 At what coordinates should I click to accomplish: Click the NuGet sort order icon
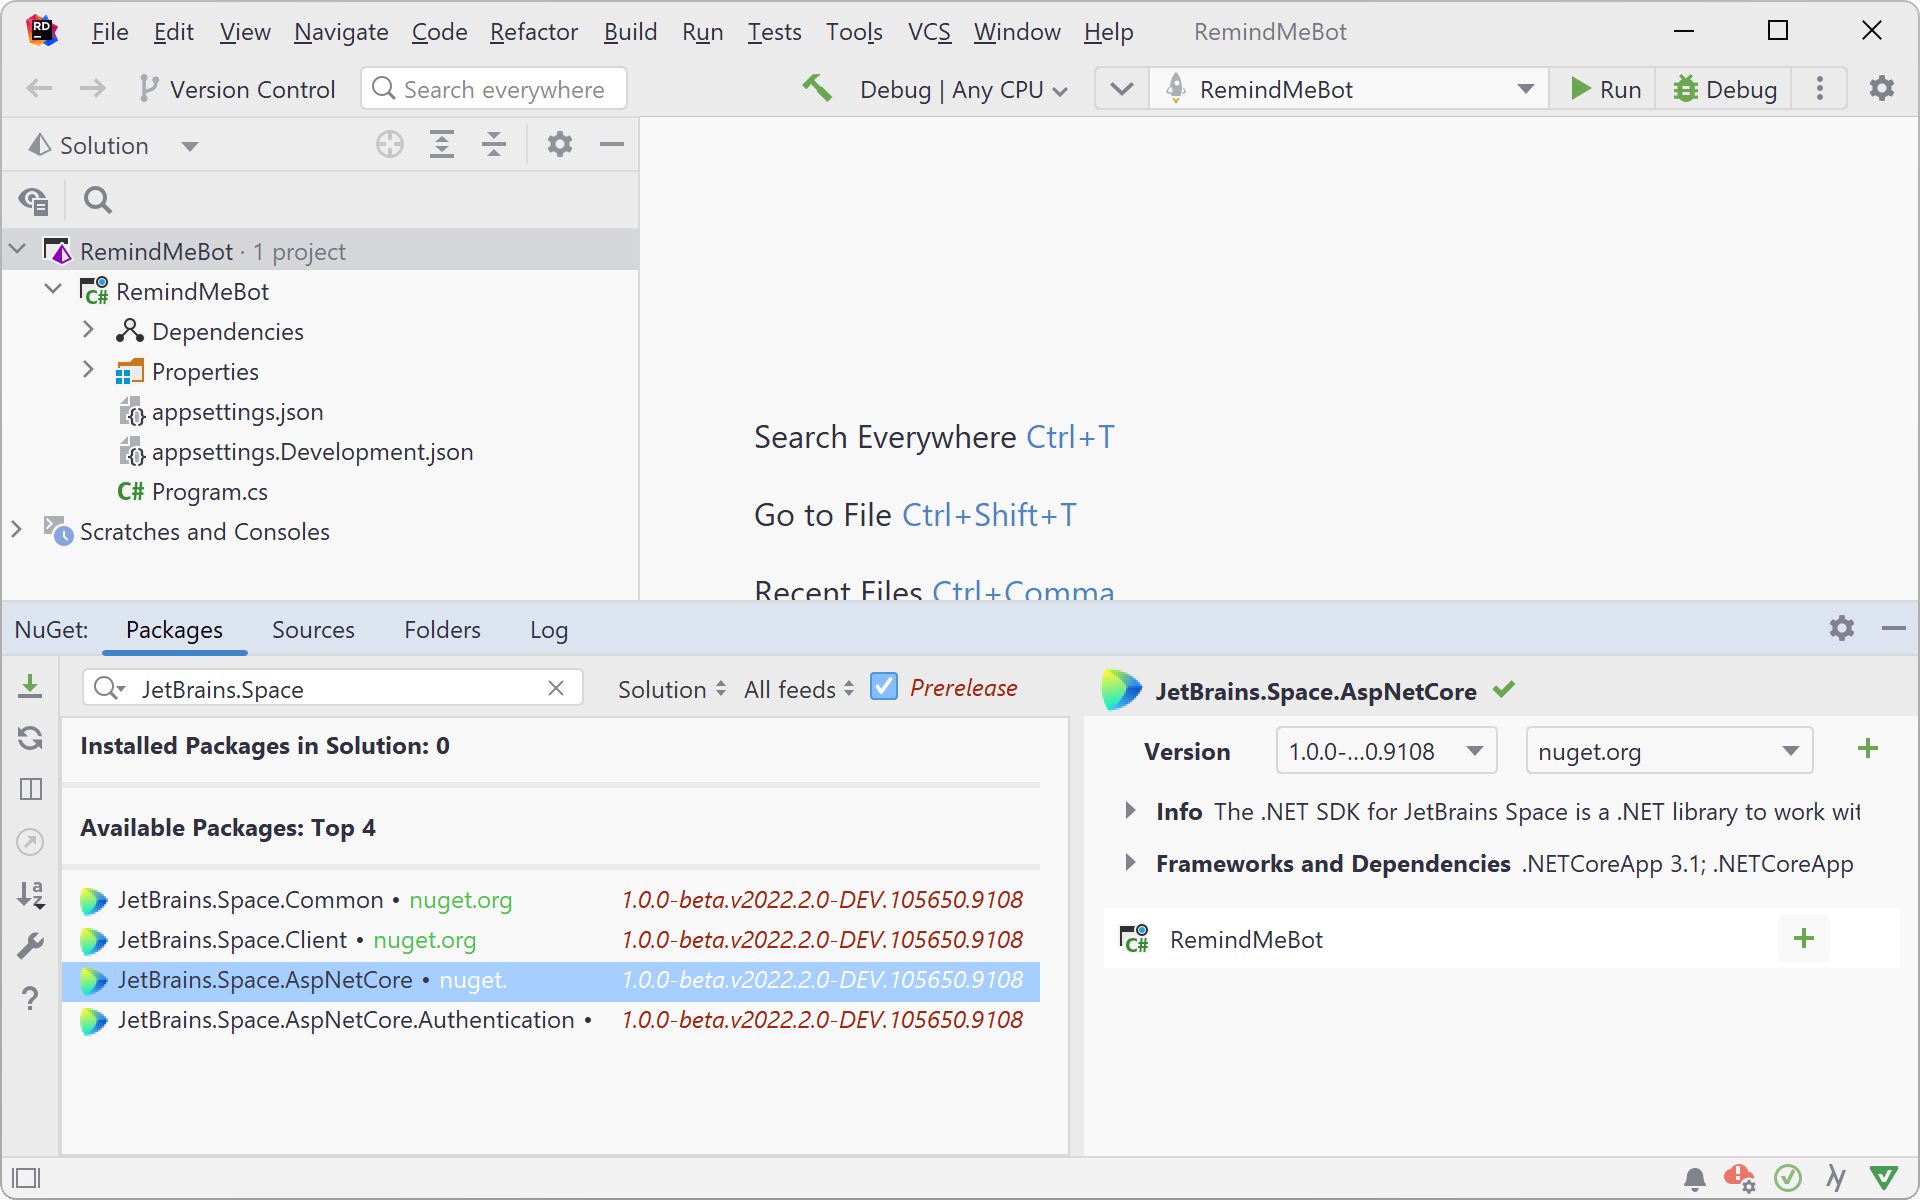(30, 894)
